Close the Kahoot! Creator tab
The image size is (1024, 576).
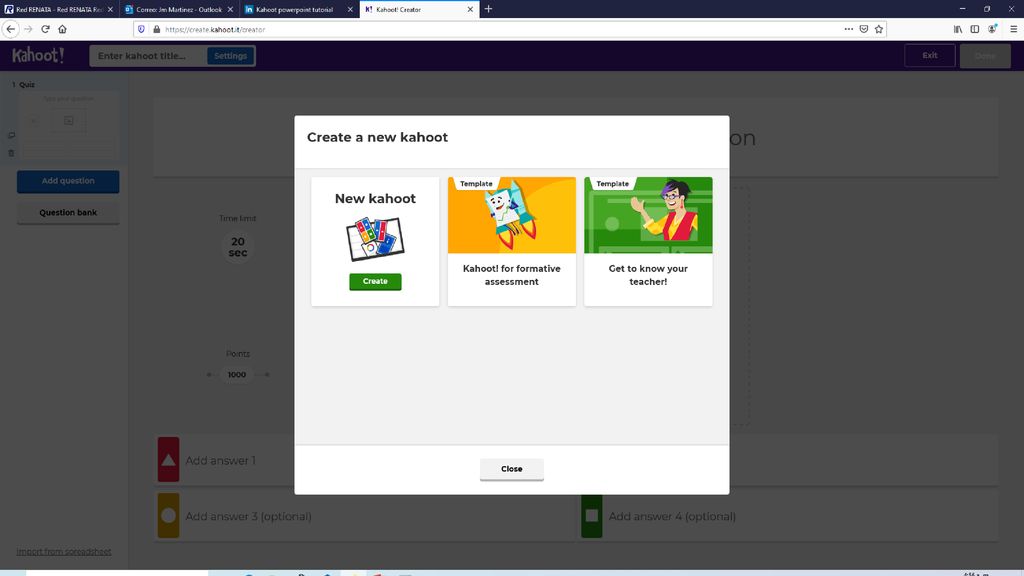click(470, 9)
